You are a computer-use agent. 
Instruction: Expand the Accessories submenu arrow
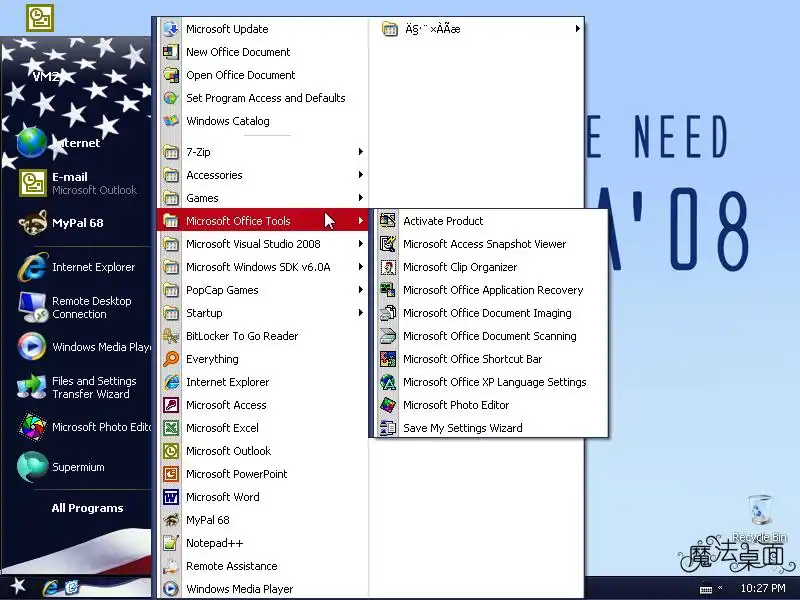coord(361,174)
